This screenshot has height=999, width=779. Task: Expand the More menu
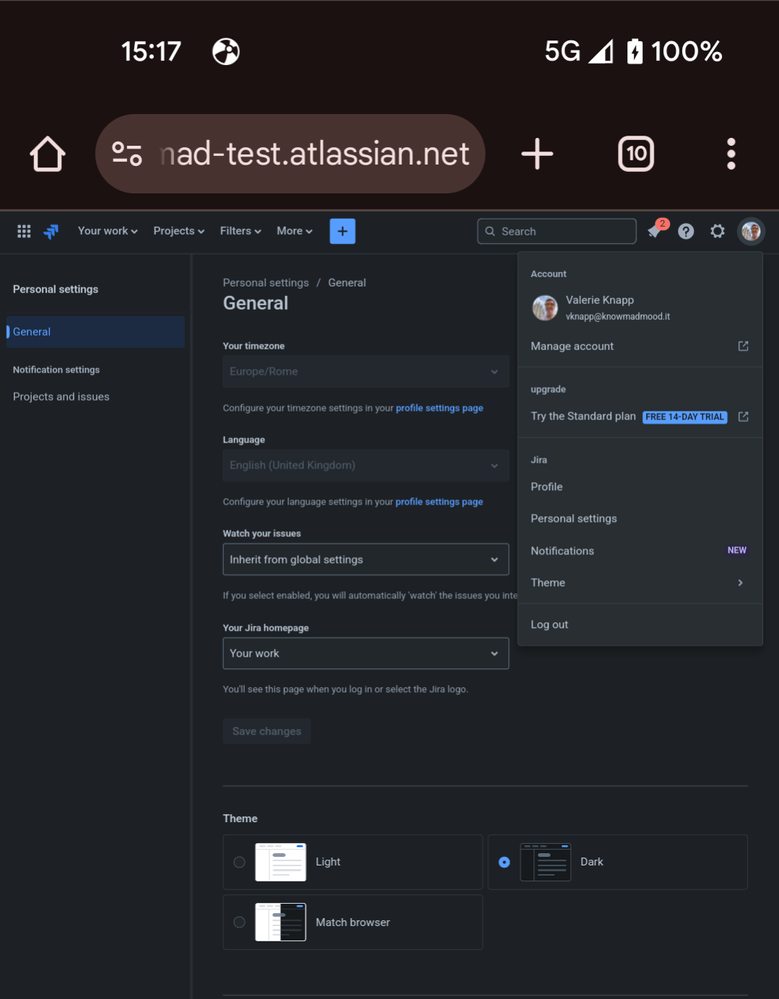coord(294,231)
